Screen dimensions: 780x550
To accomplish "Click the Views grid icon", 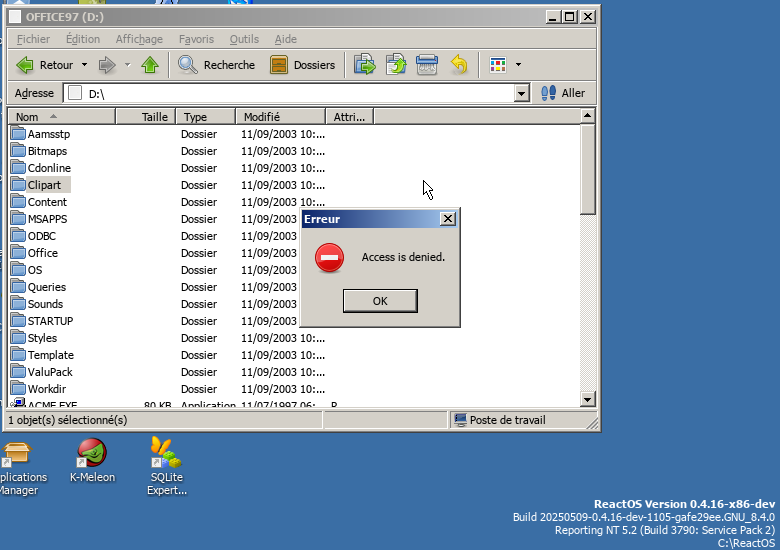I will [x=498, y=65].
